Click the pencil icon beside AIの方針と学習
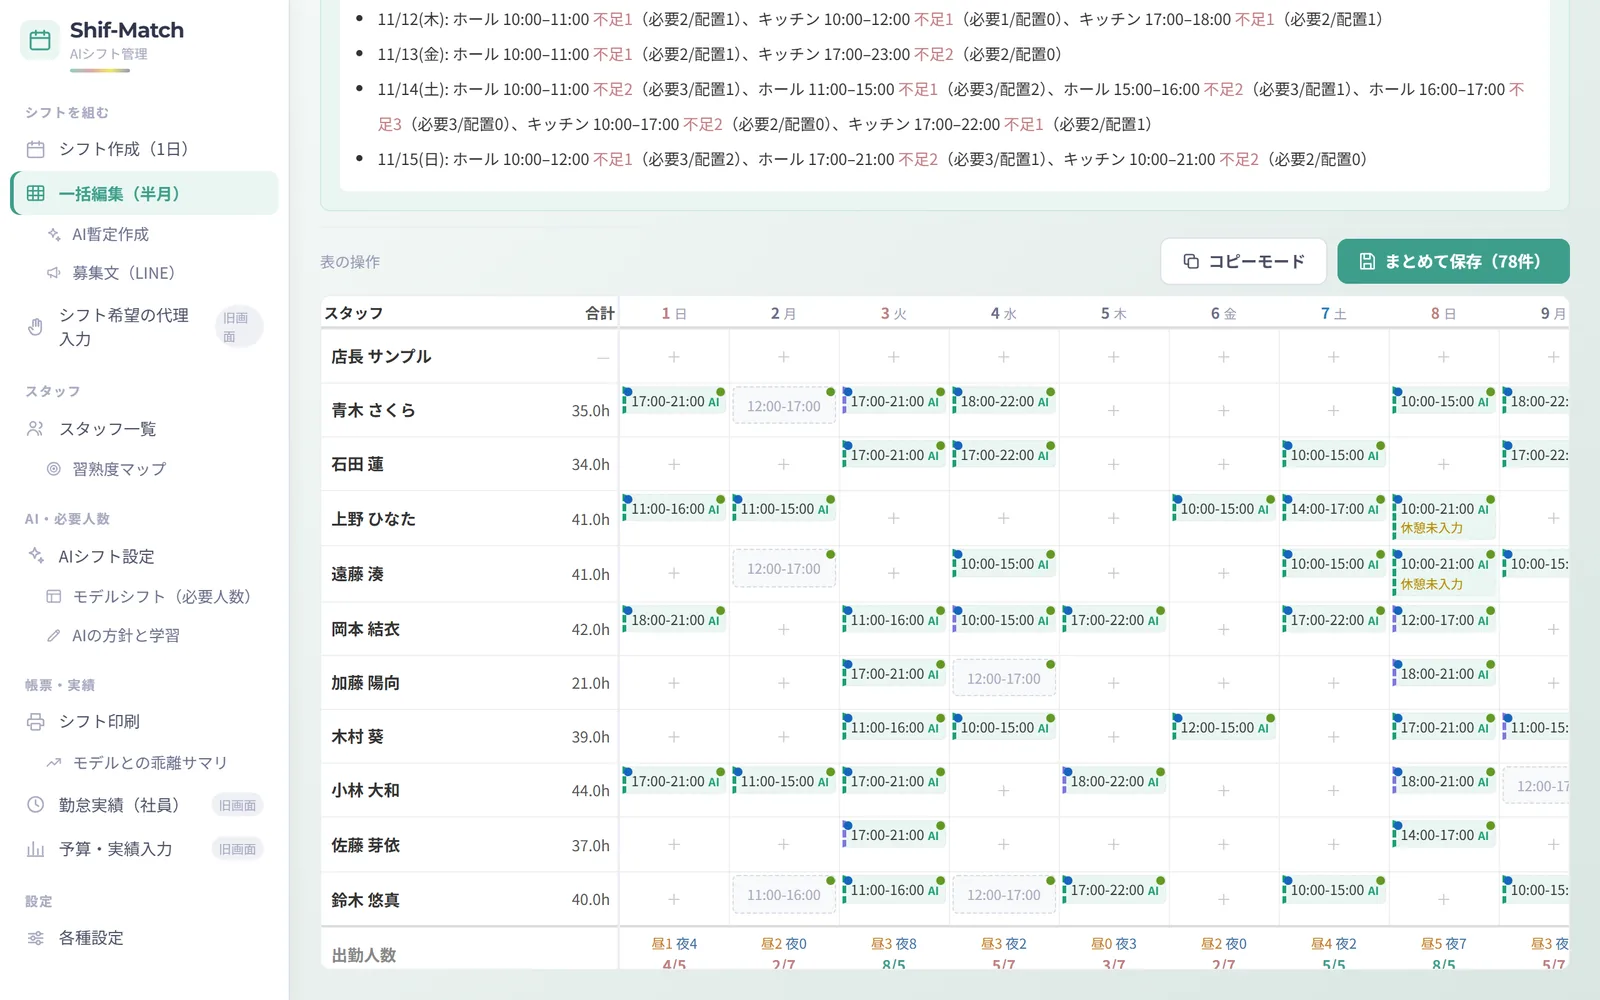This screenshot has height=1000, width=1600. pyautogui.click(x=54, y=635)
